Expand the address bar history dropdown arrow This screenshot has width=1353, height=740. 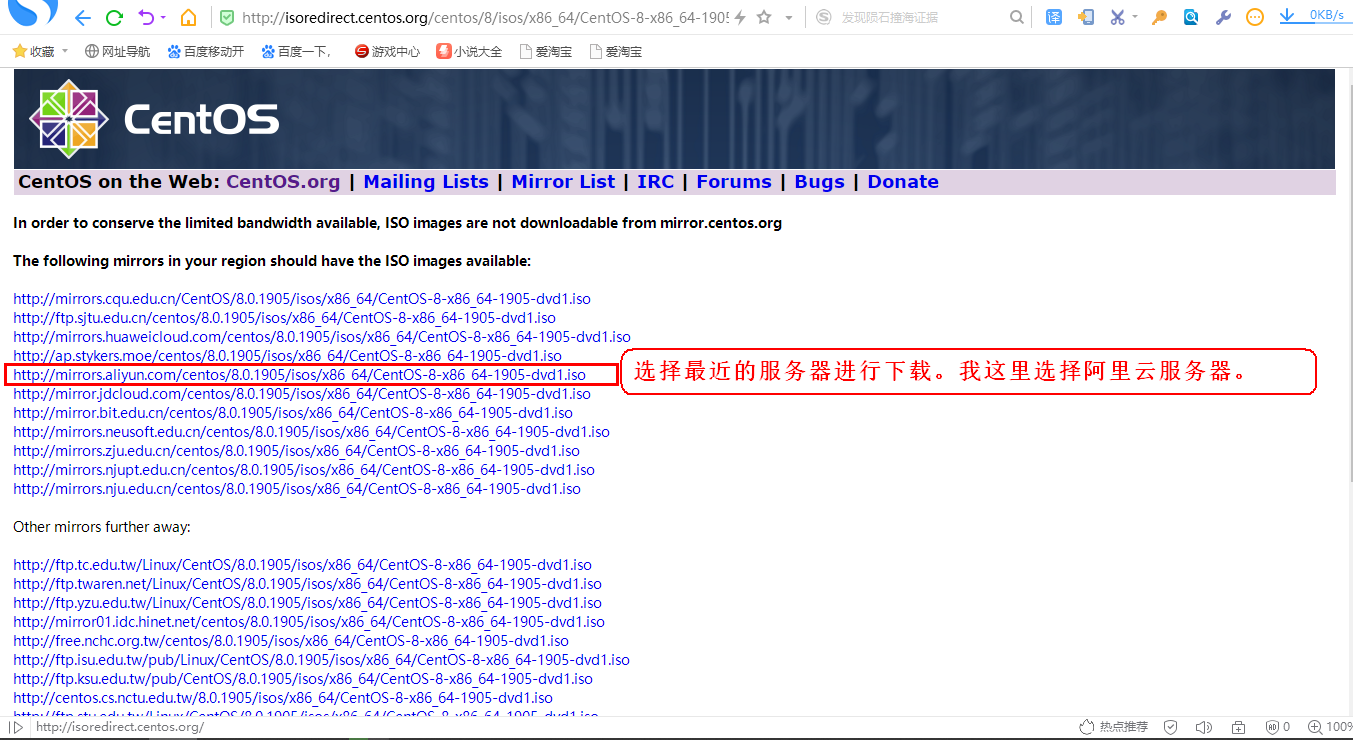(x=789, y=18)
